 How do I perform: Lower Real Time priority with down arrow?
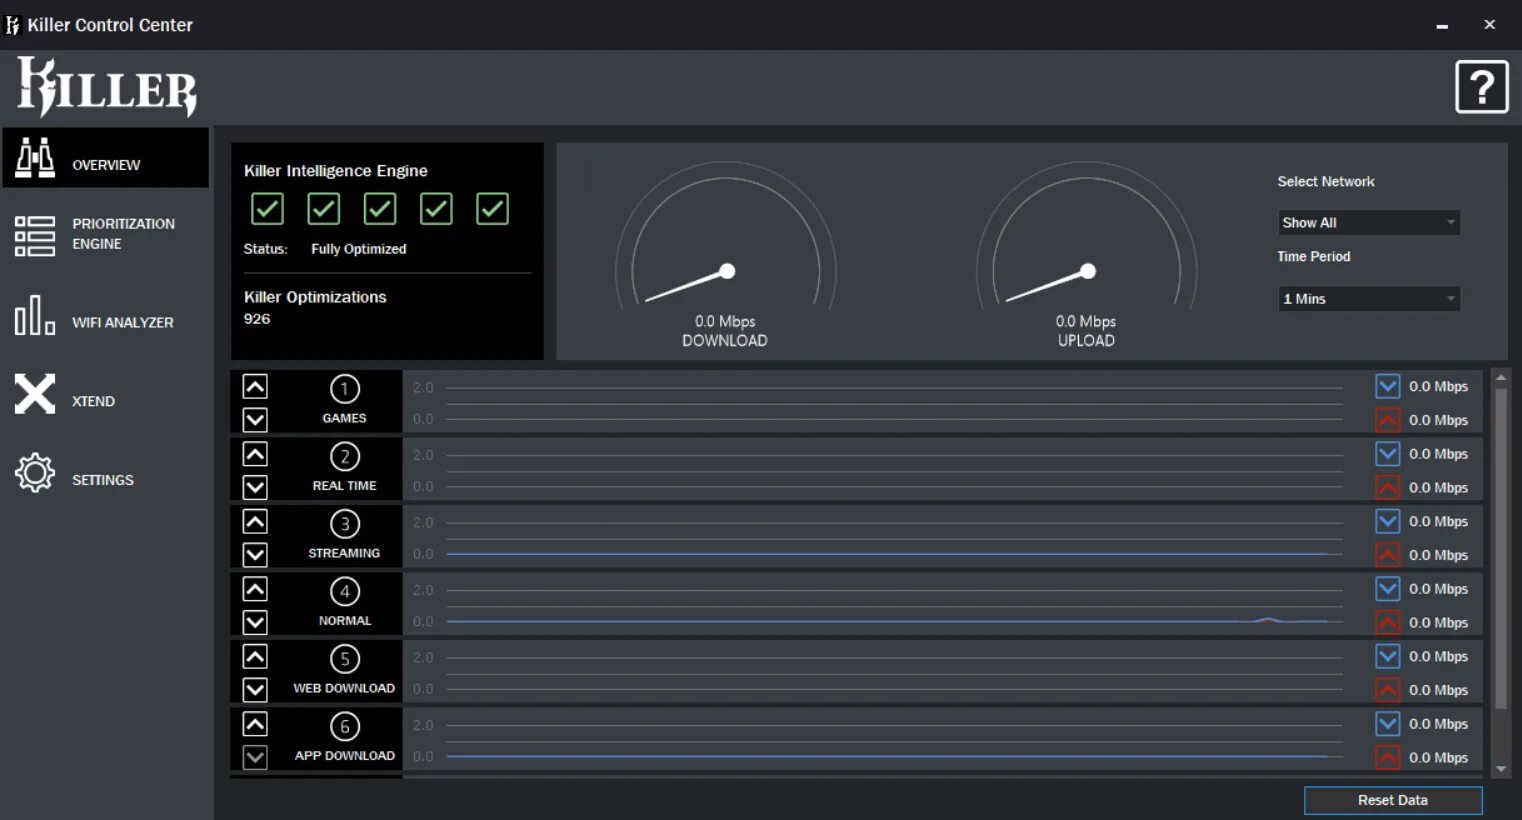click(x=255, y=487)
